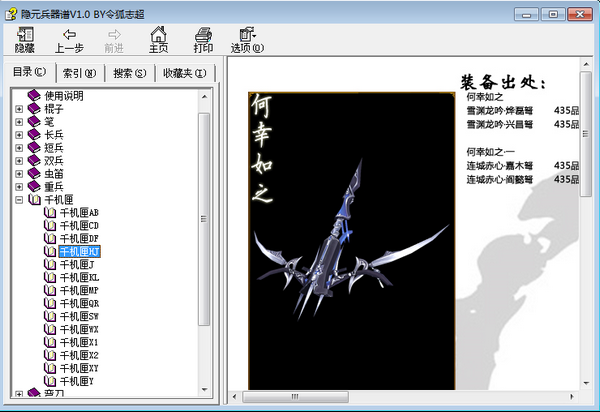
Task: Click the open-book icon beside 千机匣
Action: click(34, 200)
